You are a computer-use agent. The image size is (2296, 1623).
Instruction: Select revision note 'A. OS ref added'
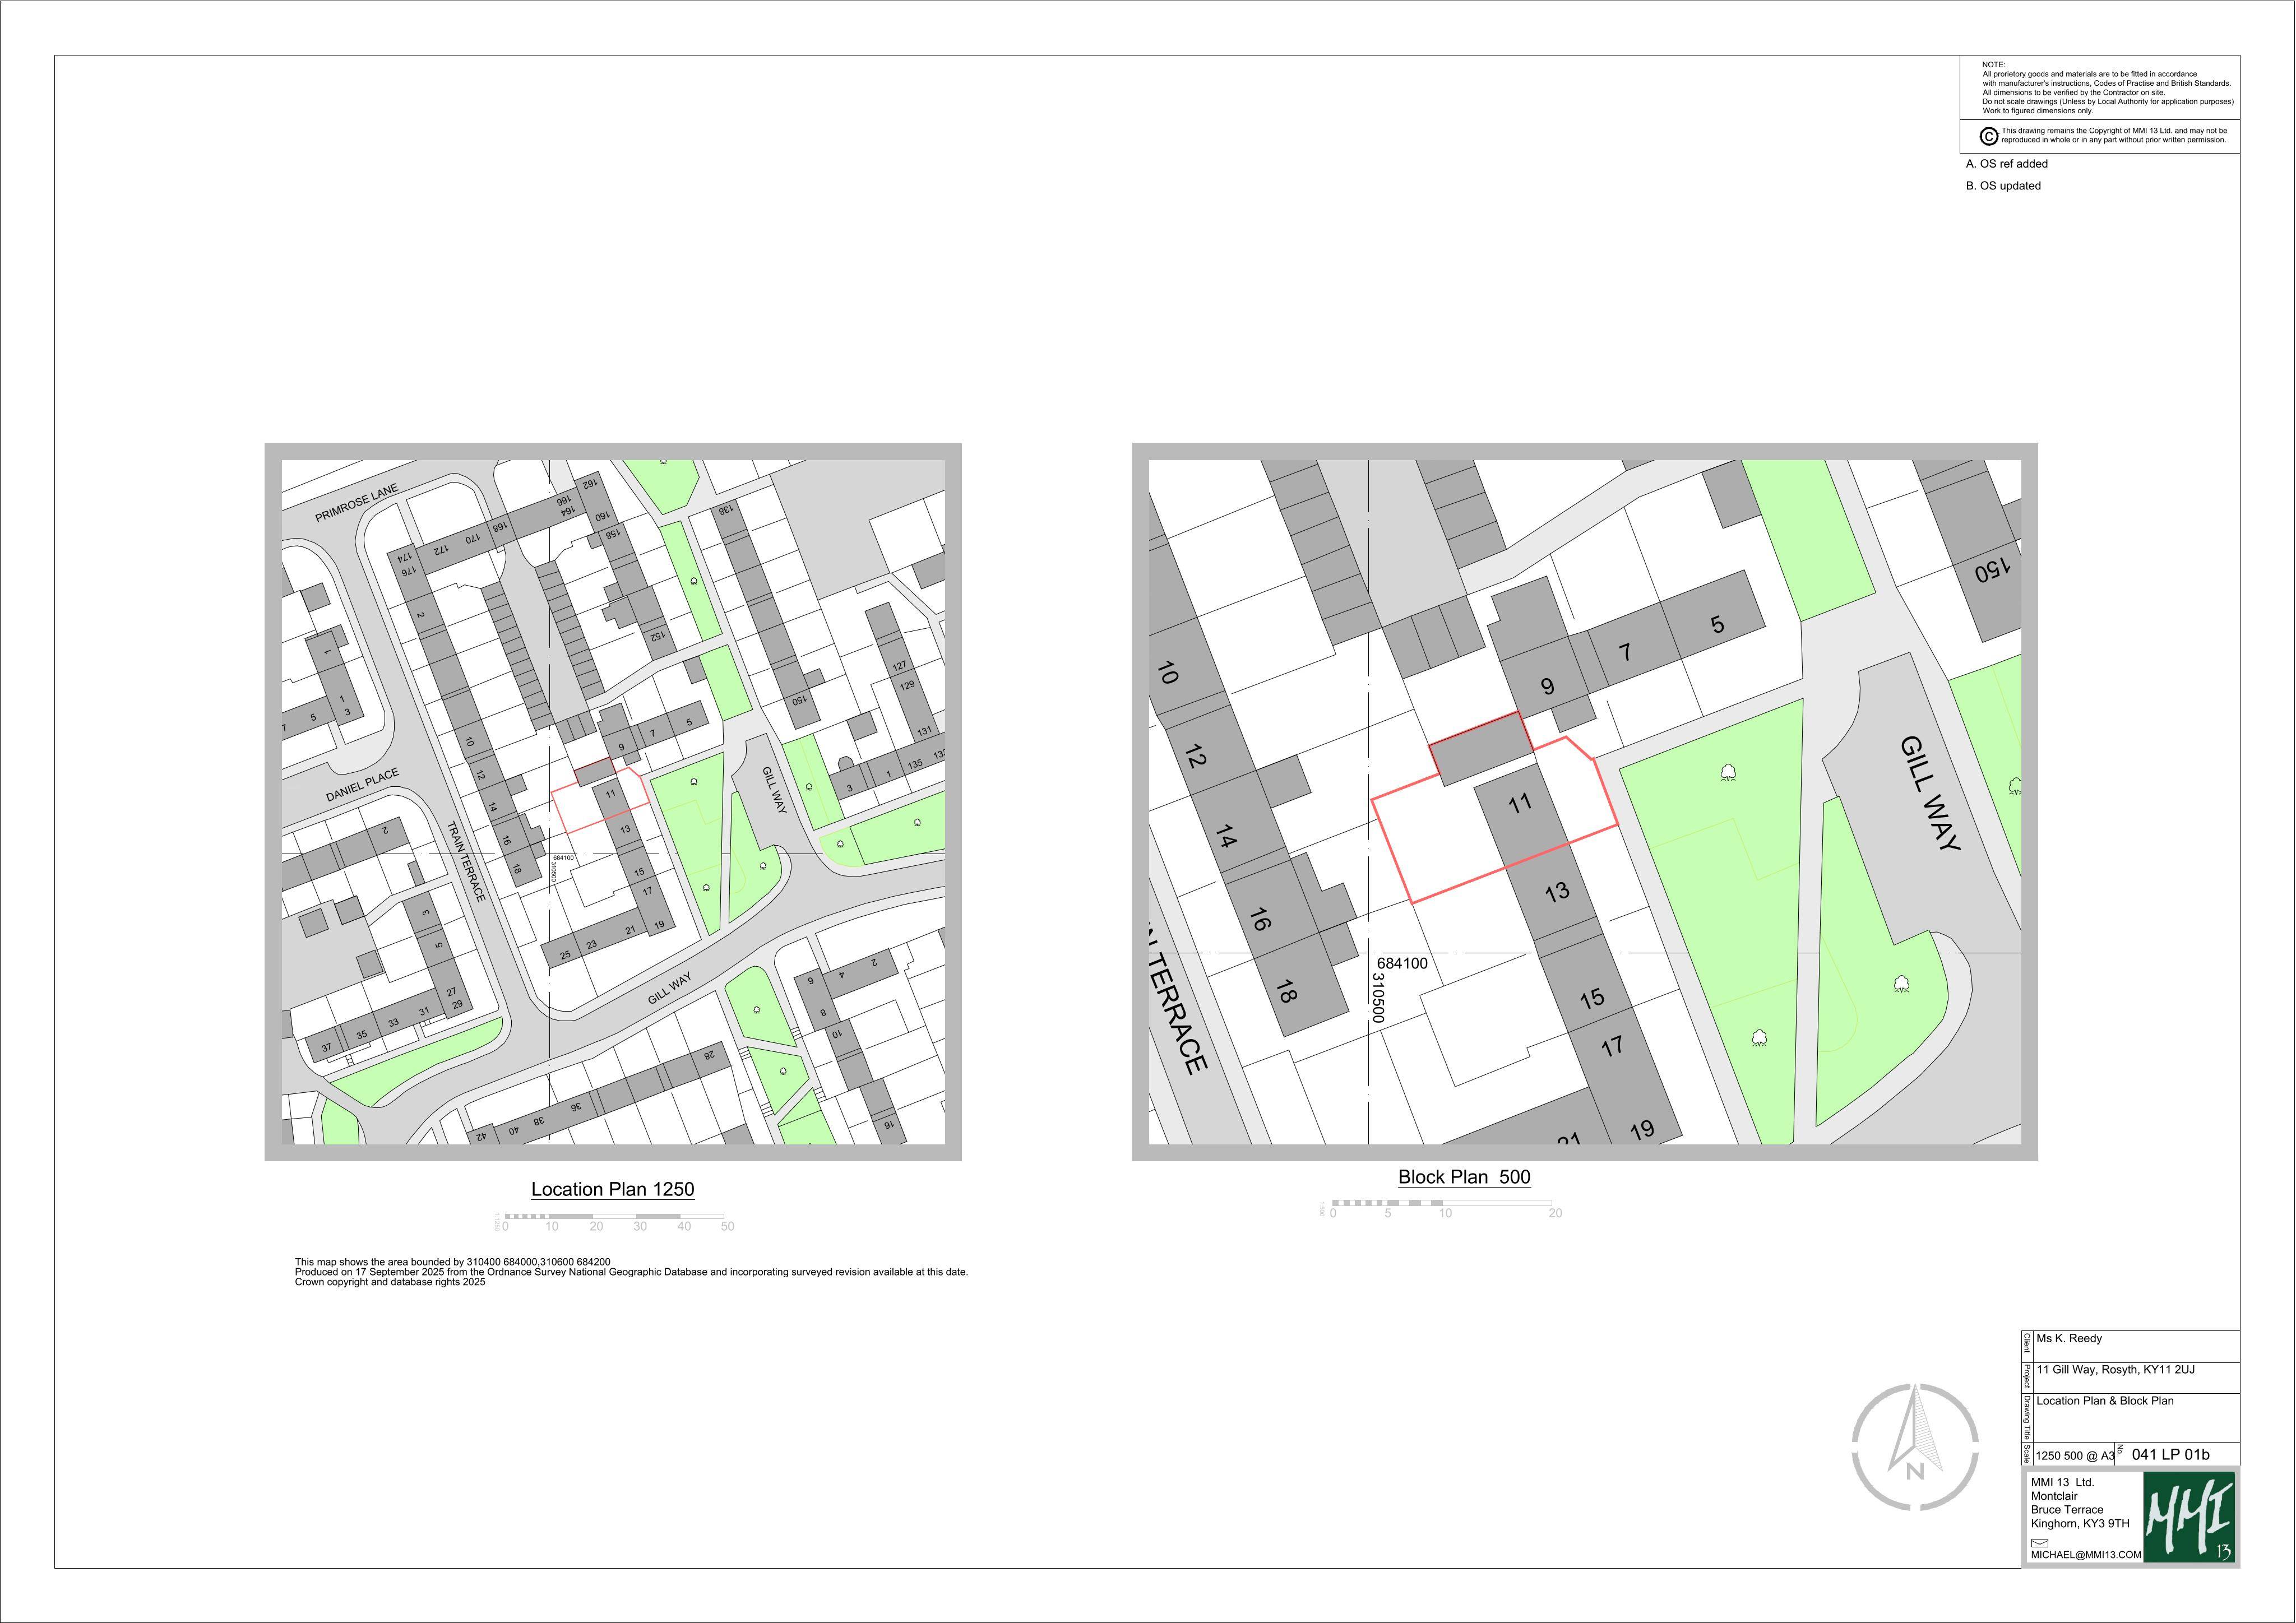click(x=2006, y=164)
